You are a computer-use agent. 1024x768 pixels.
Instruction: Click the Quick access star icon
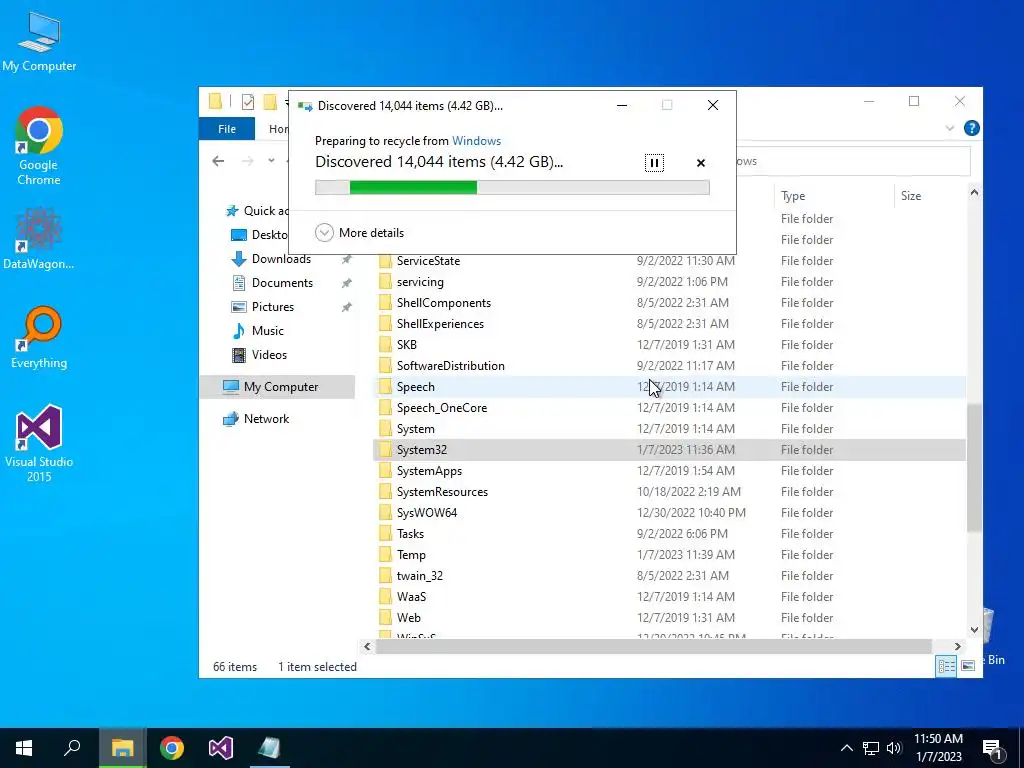pyautogui.click(x=231, y=211)
